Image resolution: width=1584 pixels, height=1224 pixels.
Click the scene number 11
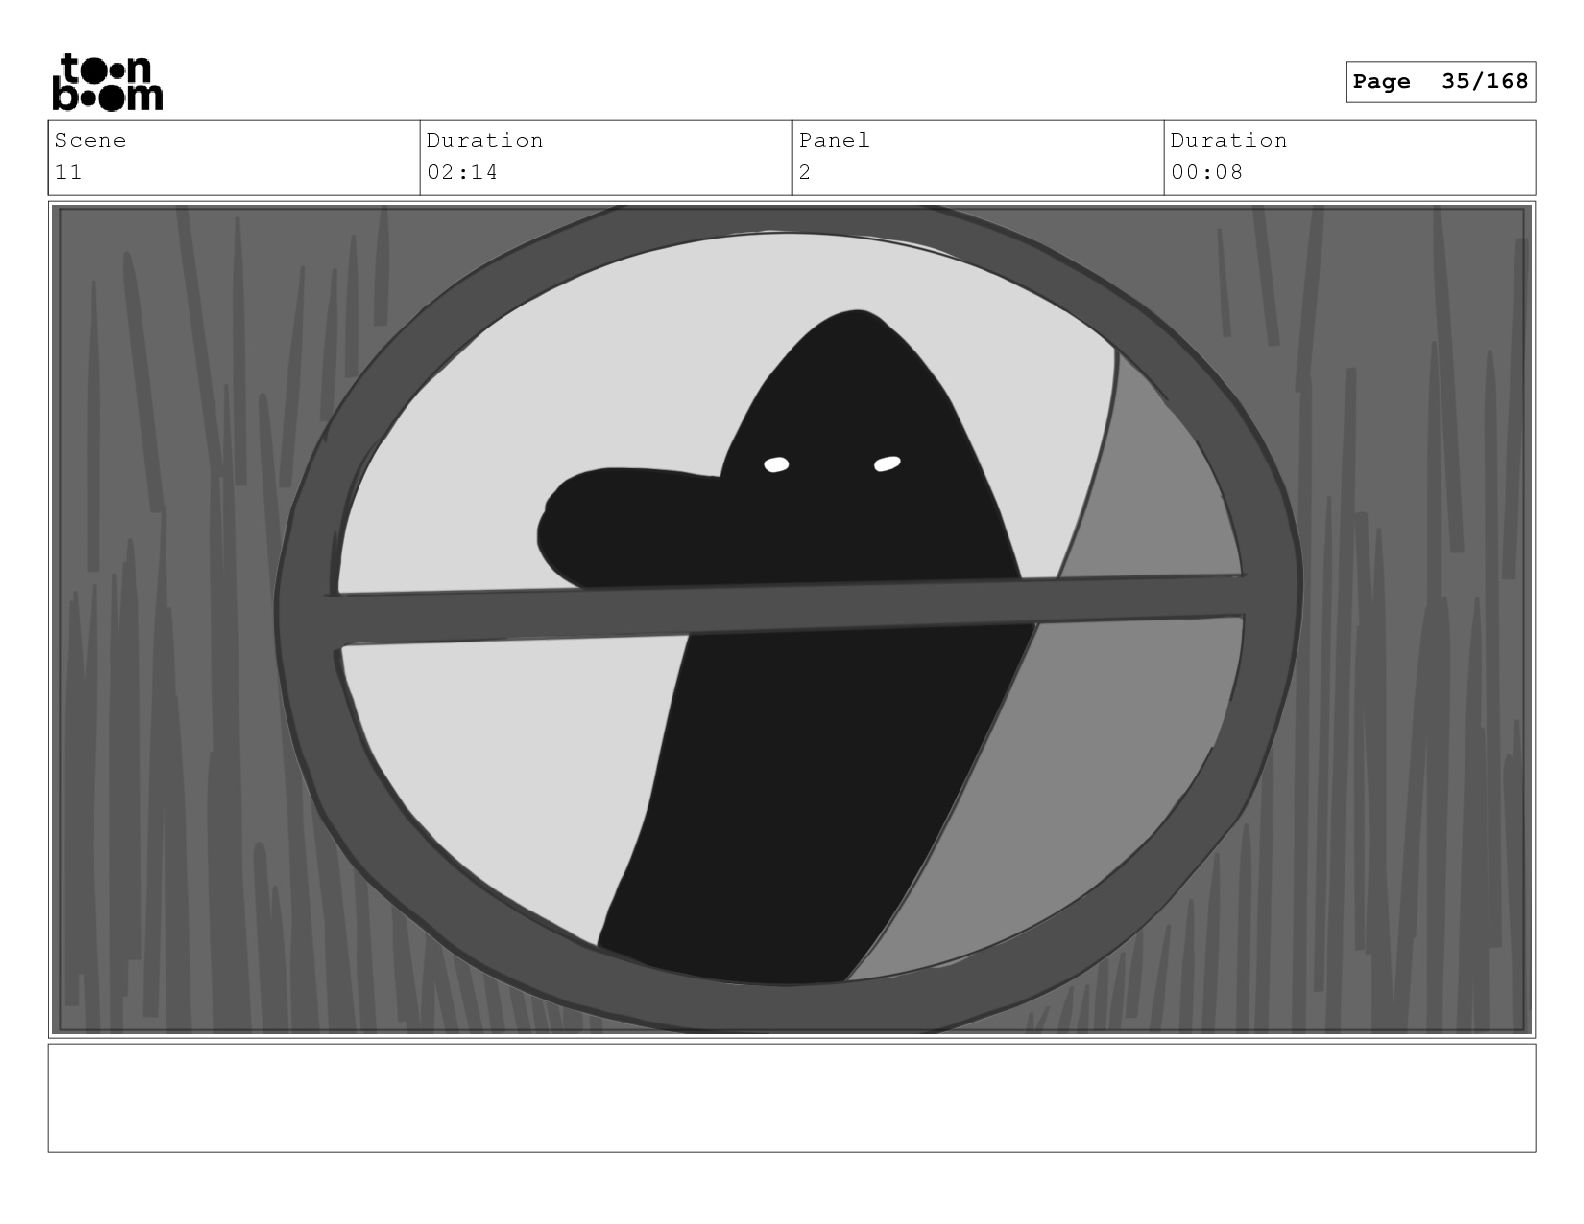point(68,172)
